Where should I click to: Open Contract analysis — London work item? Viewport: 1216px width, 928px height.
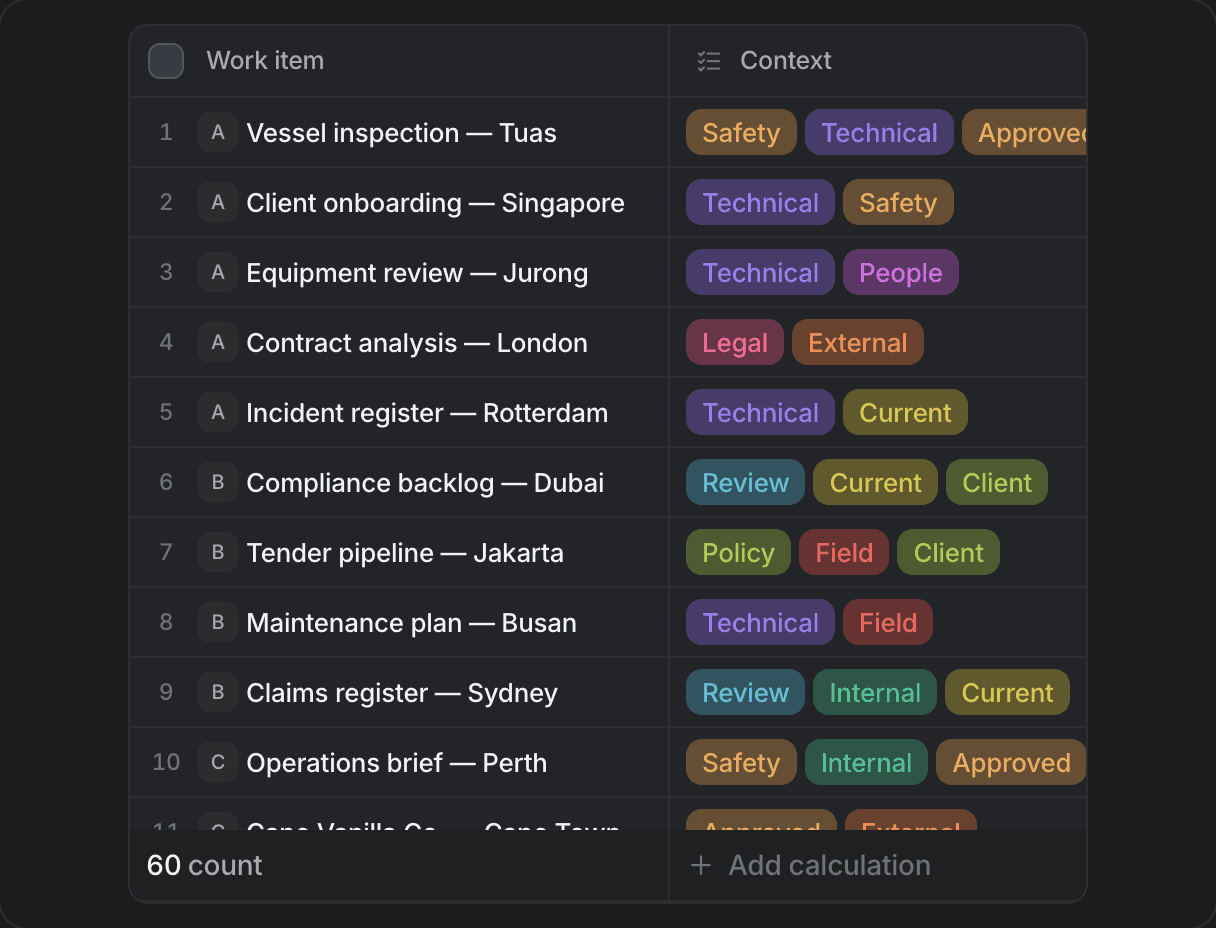417,343
